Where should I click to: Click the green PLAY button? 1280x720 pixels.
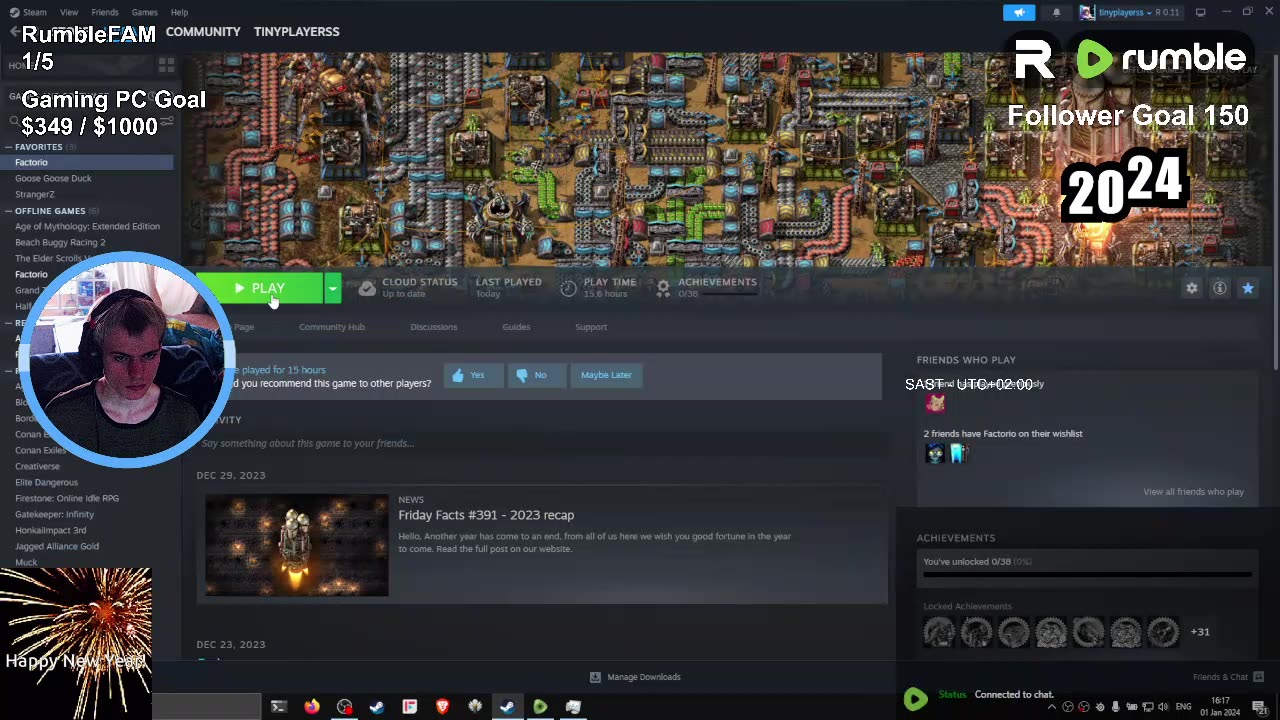[x=260, y=288]
